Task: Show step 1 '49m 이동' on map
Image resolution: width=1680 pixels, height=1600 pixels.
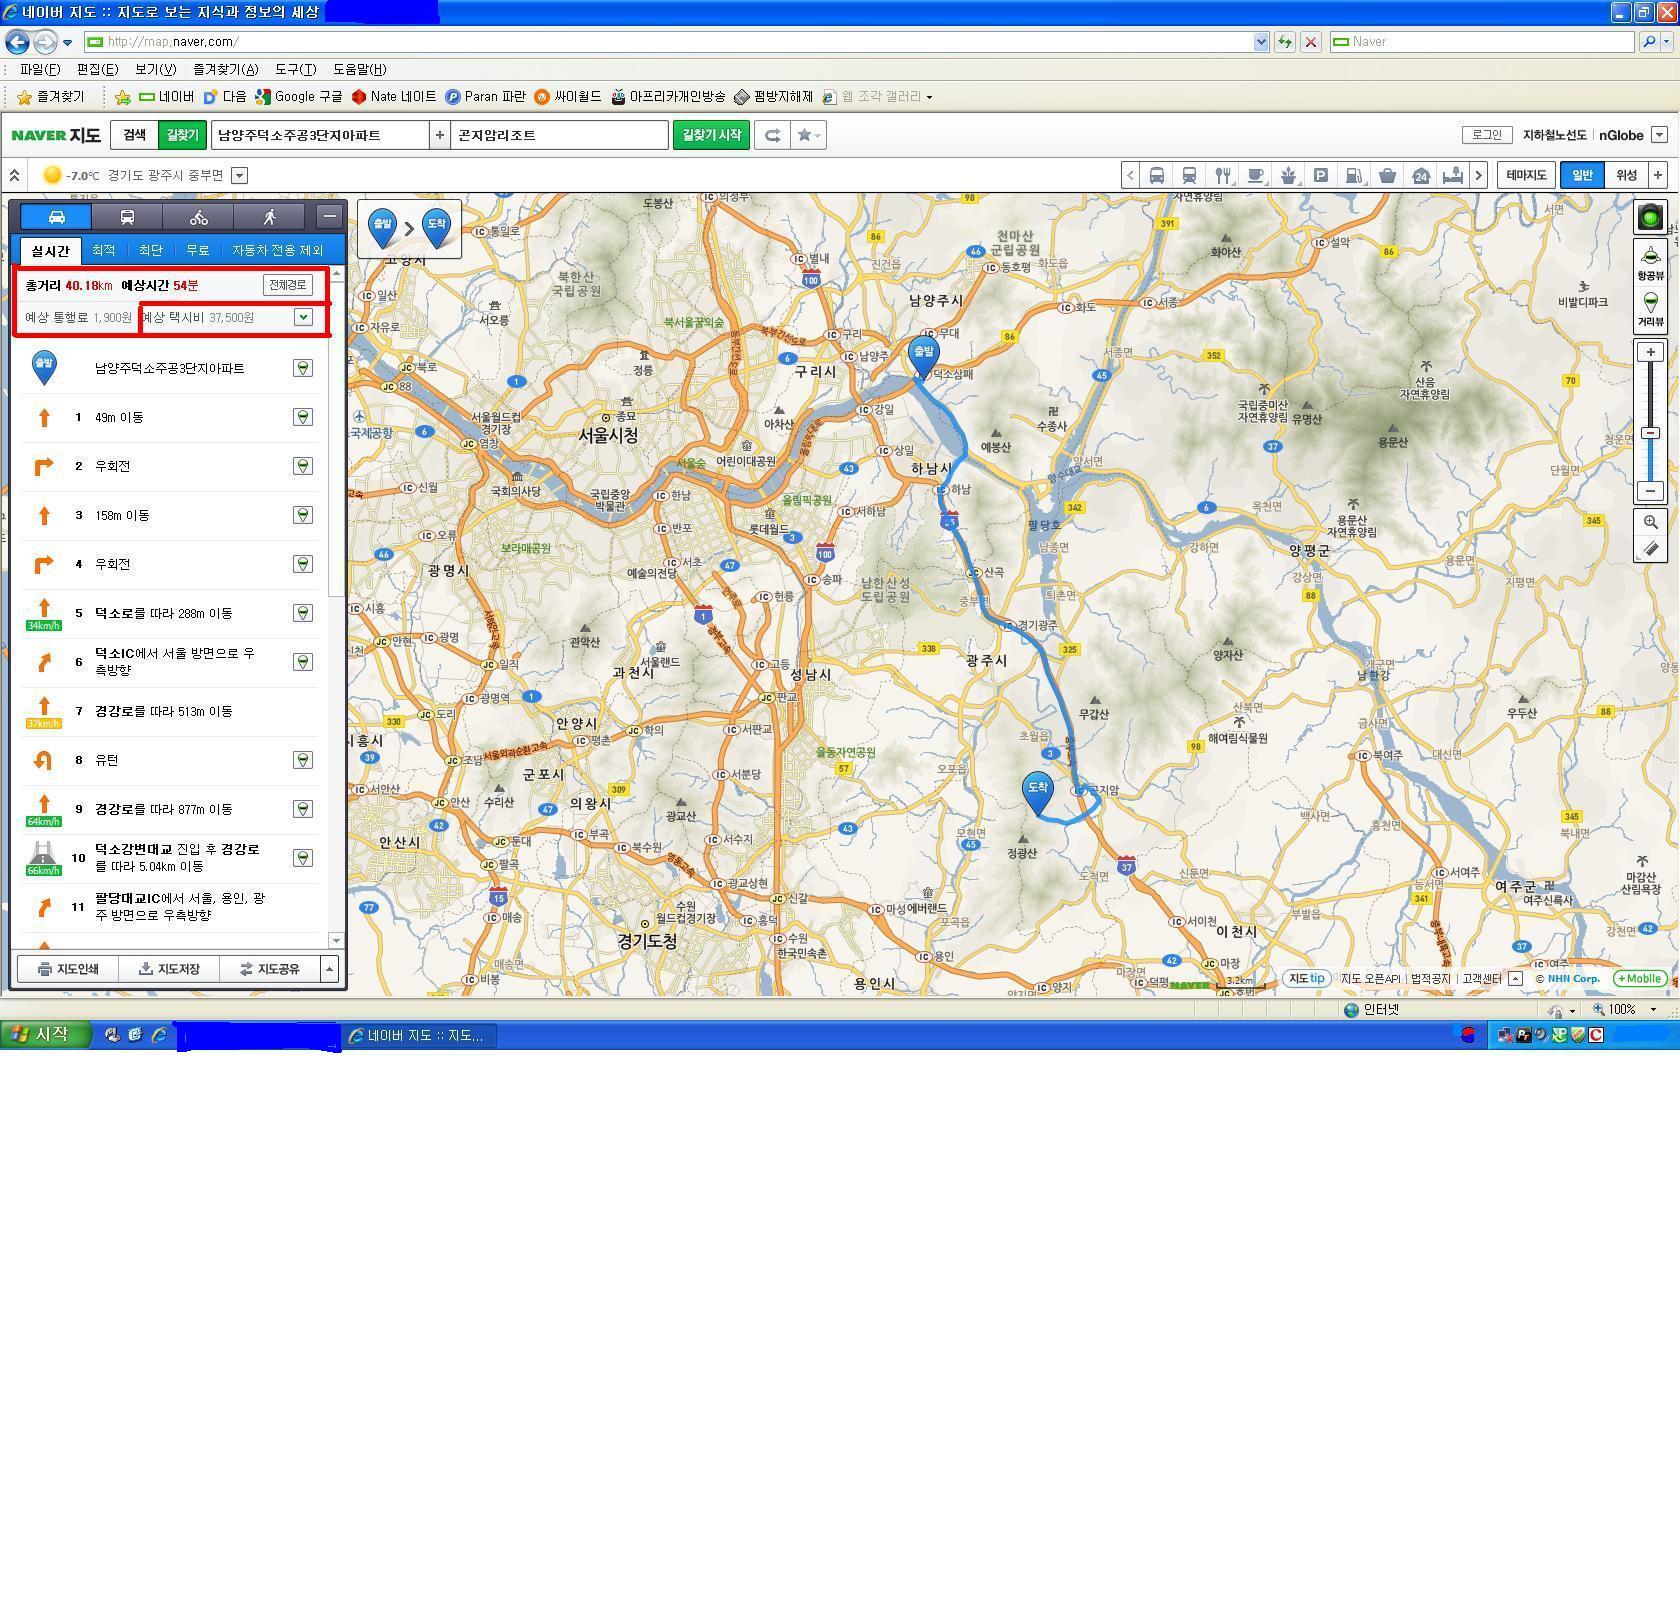Action: click(x=302, y=417)
